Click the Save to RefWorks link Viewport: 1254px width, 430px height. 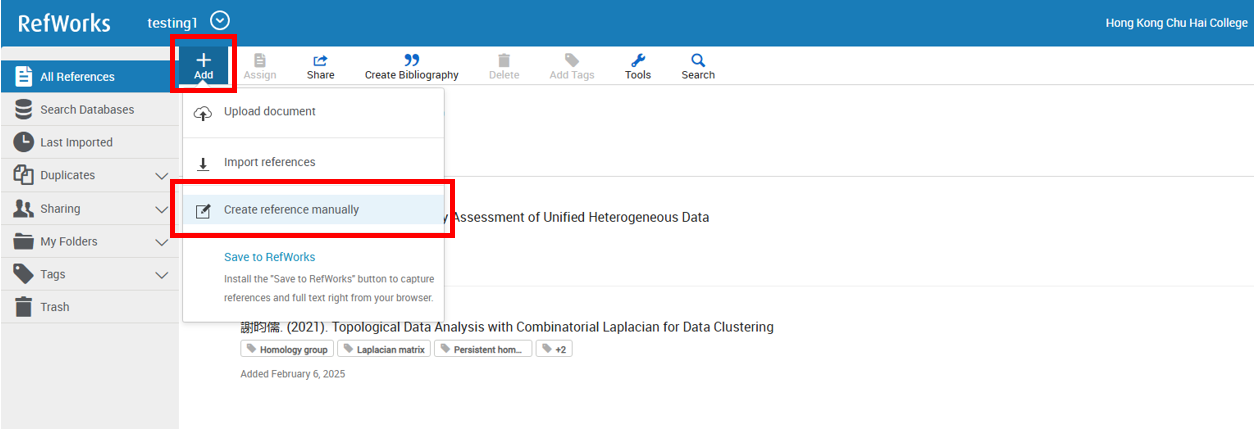click(269, 257)
